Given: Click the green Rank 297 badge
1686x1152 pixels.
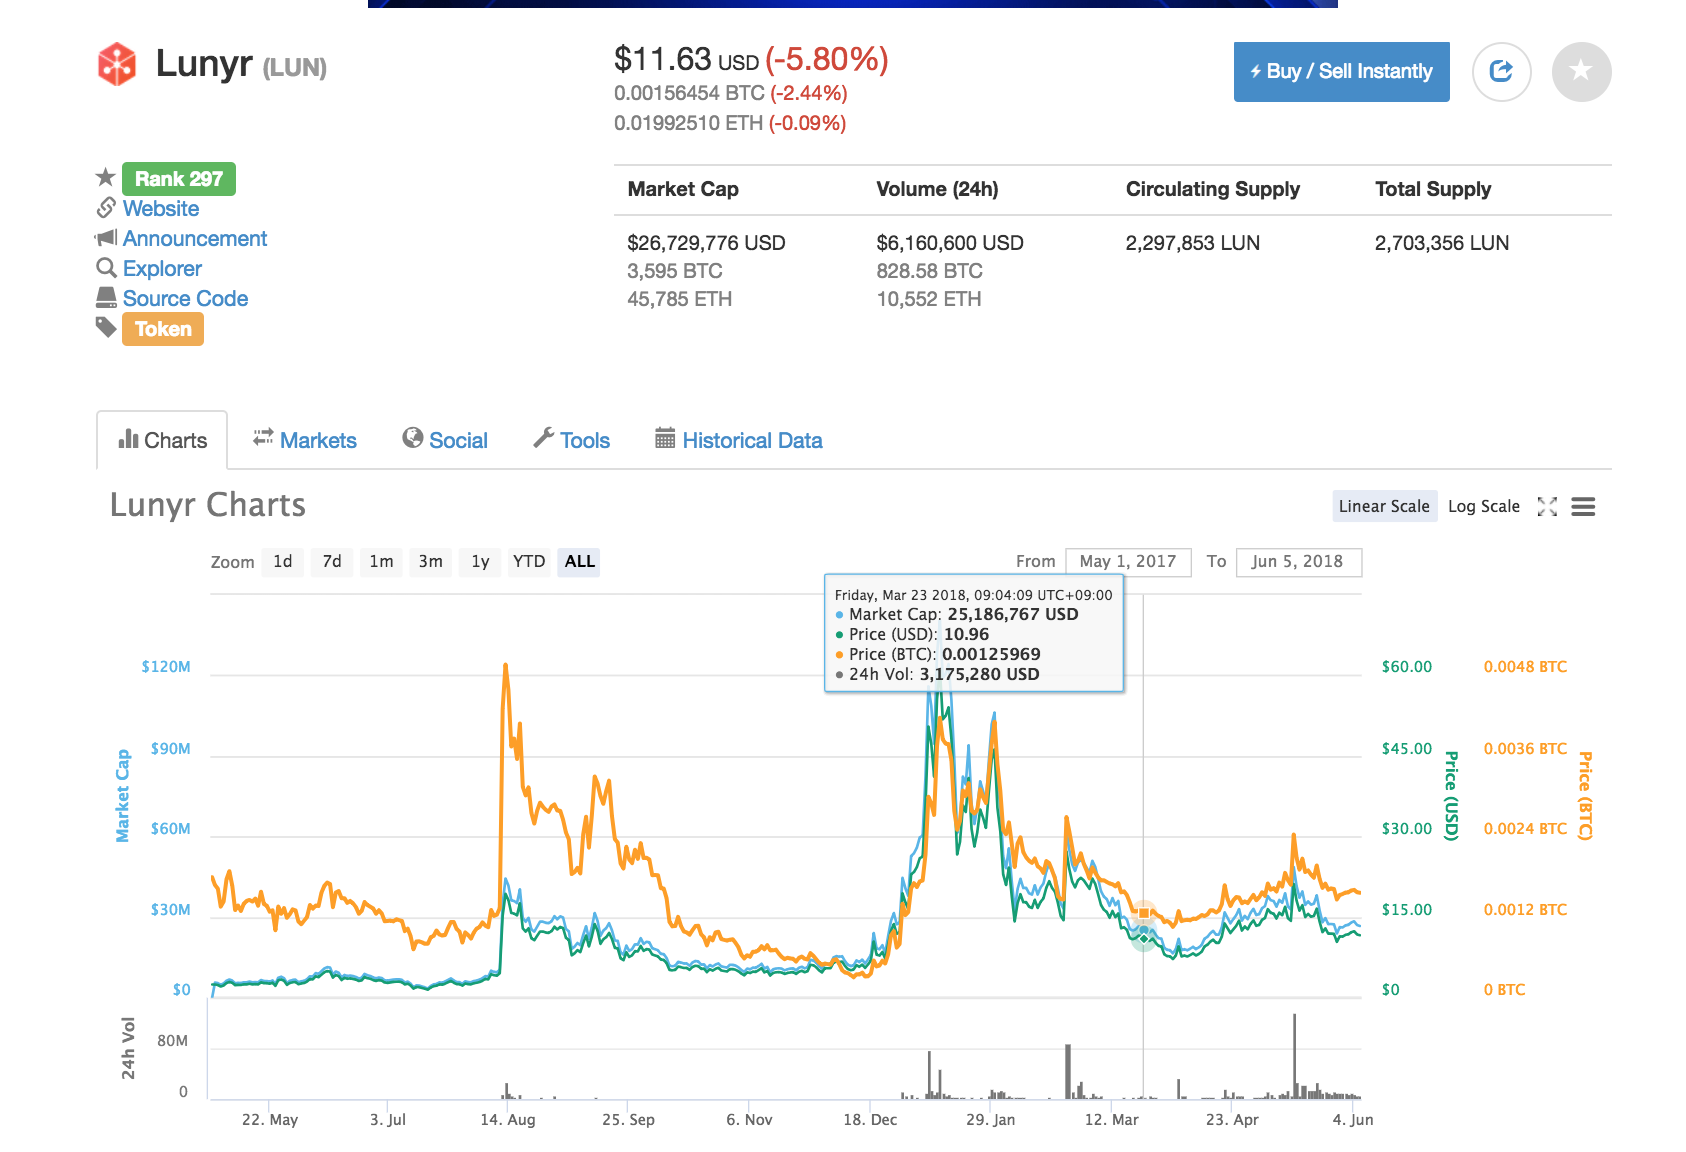Looking at the screenshot, I should tap(179, 179).
